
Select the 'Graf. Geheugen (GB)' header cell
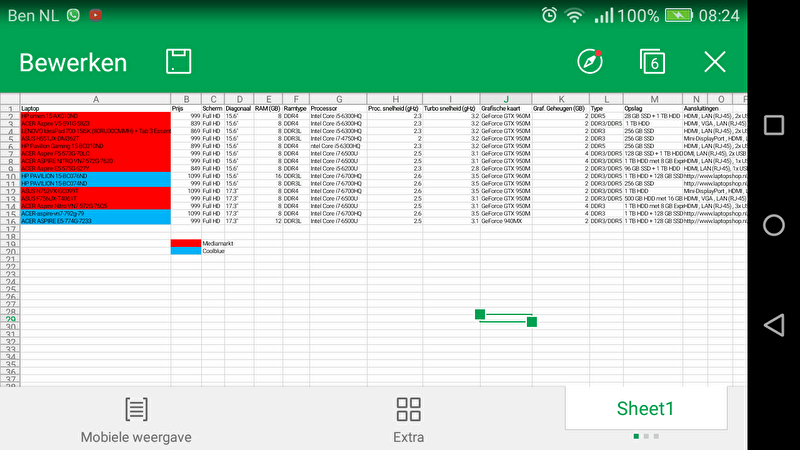pos(561,108)
